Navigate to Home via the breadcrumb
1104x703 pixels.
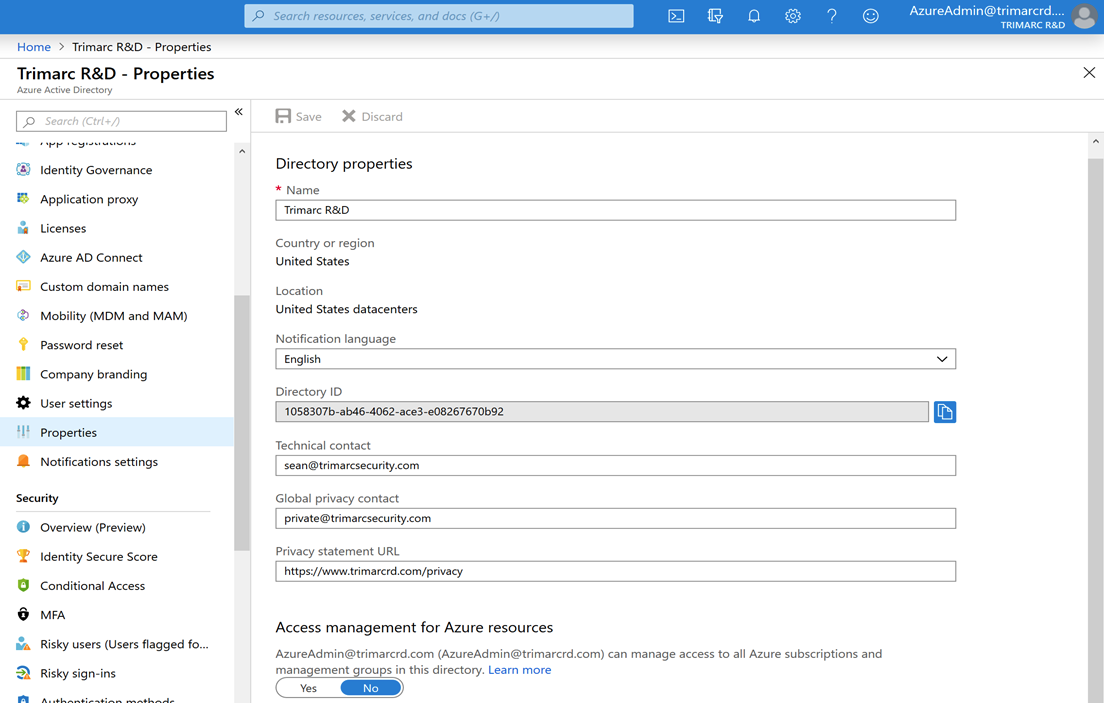click(x=33, y=46)
